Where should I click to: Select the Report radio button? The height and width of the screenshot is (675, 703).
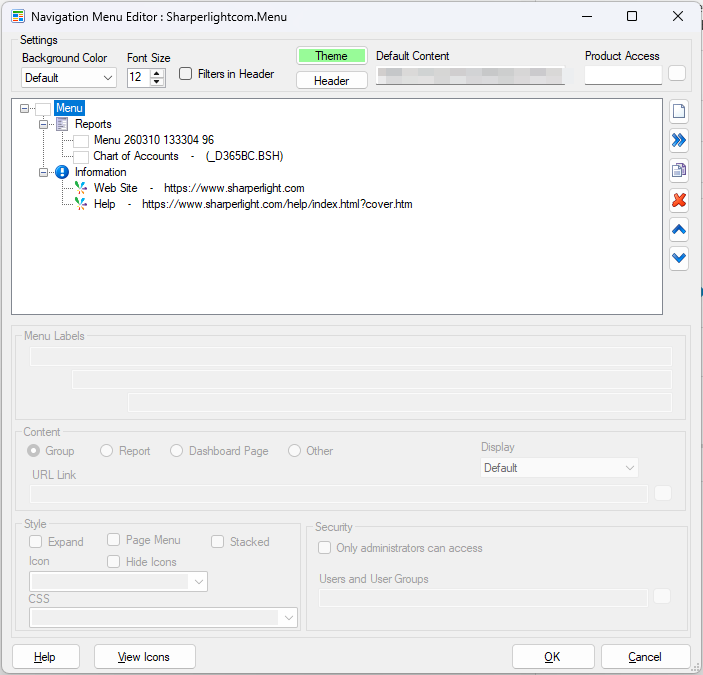(x=106, y=450)
